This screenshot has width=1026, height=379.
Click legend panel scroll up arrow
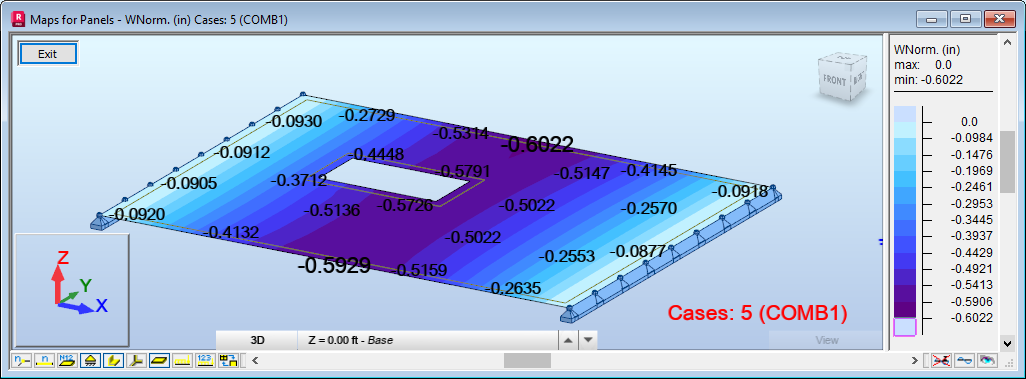pos(1008,43)
